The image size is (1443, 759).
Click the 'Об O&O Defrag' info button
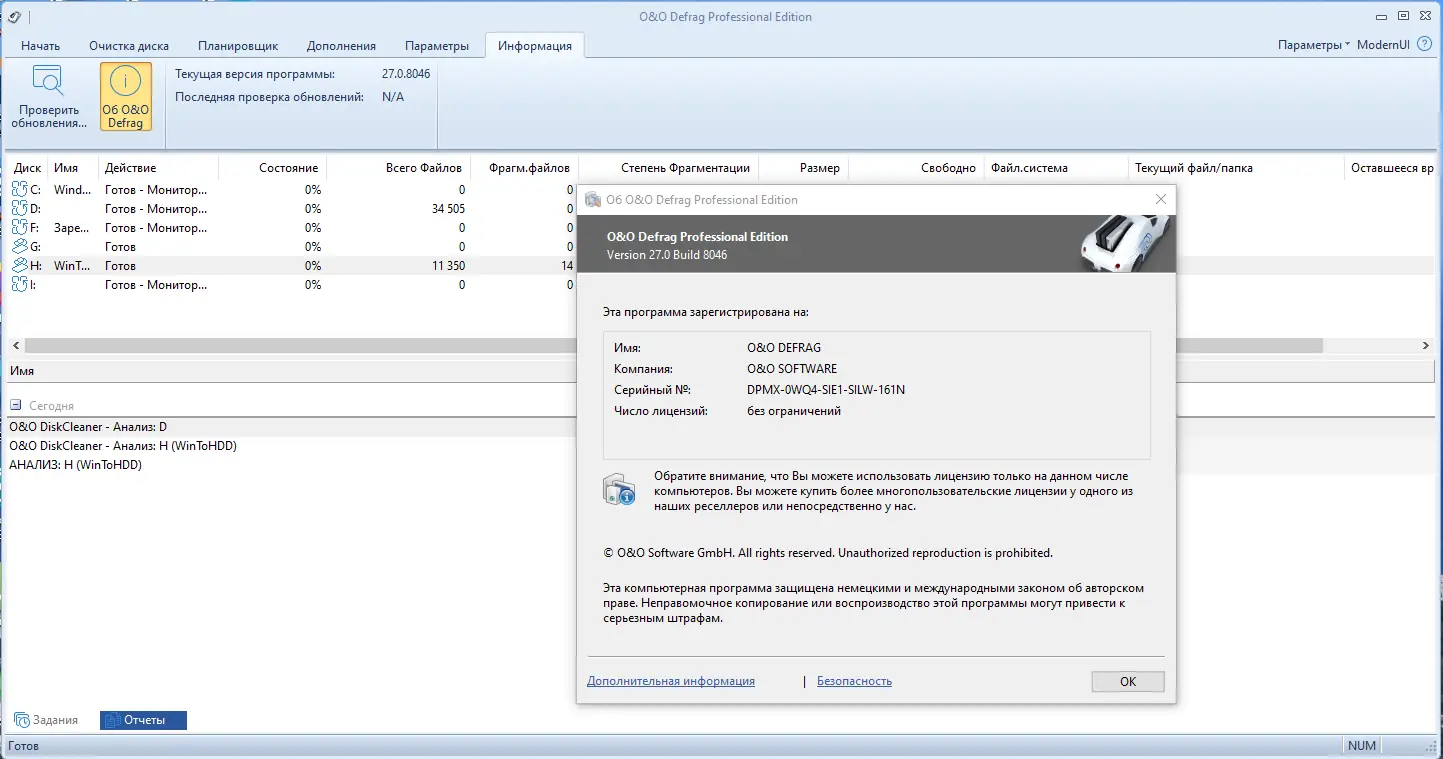126,97
